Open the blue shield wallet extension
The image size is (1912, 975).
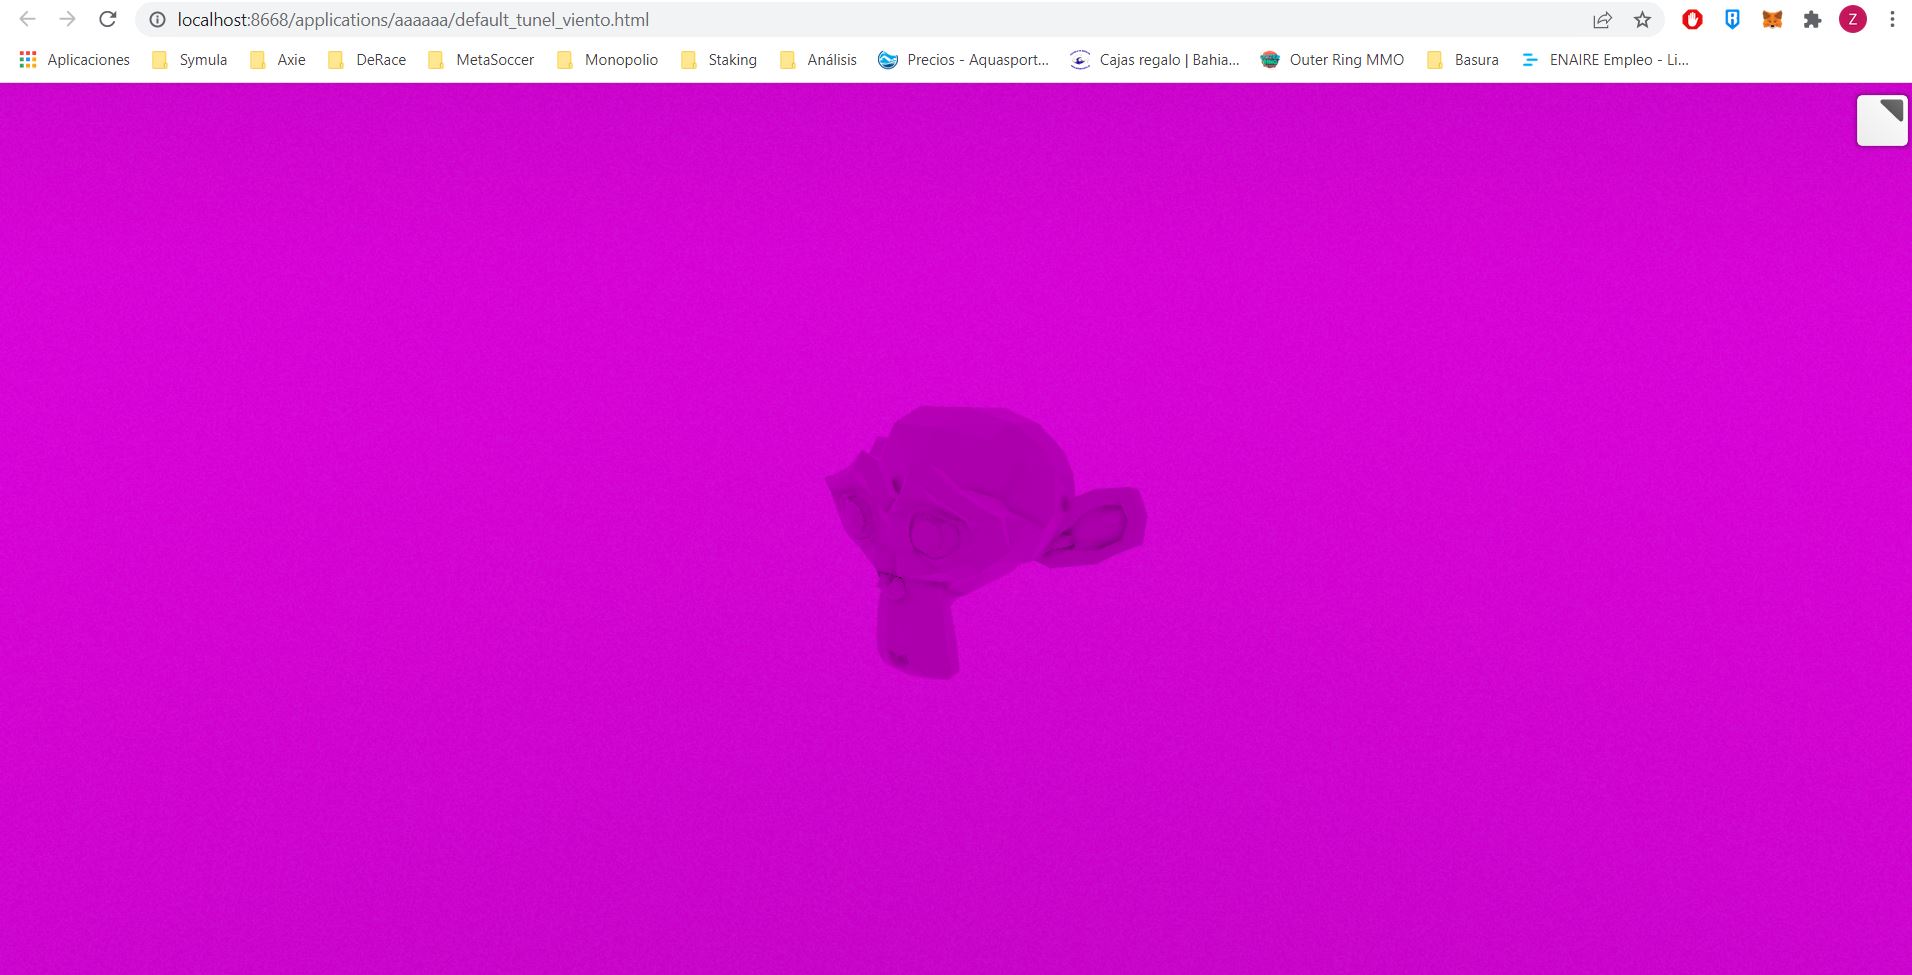pyautogui.click(x=1732, y=19)
